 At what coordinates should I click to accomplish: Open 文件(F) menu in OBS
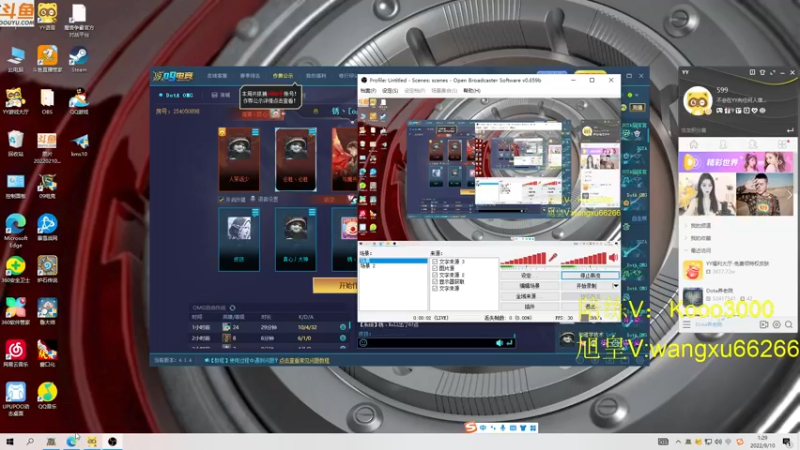click(368, 91)
